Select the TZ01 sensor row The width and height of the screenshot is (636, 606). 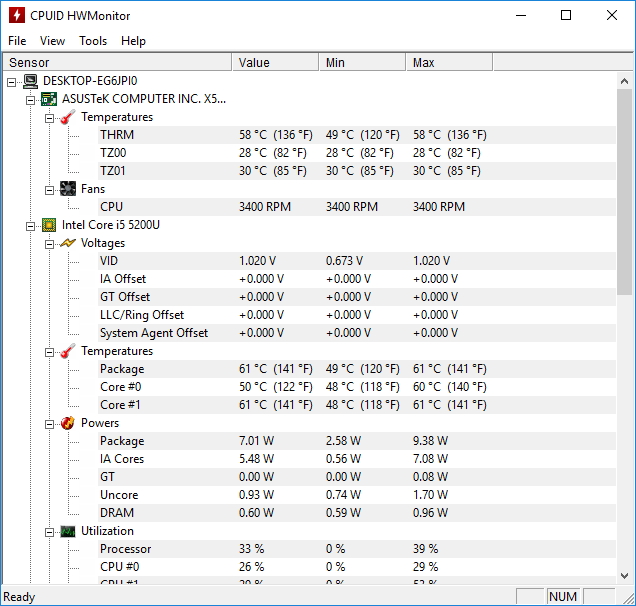[357, 171]
